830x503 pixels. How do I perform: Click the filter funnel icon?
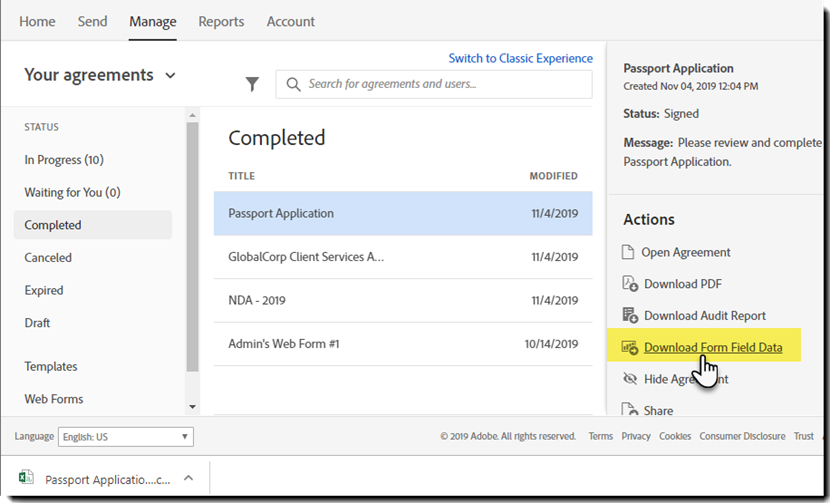[253, 85]
